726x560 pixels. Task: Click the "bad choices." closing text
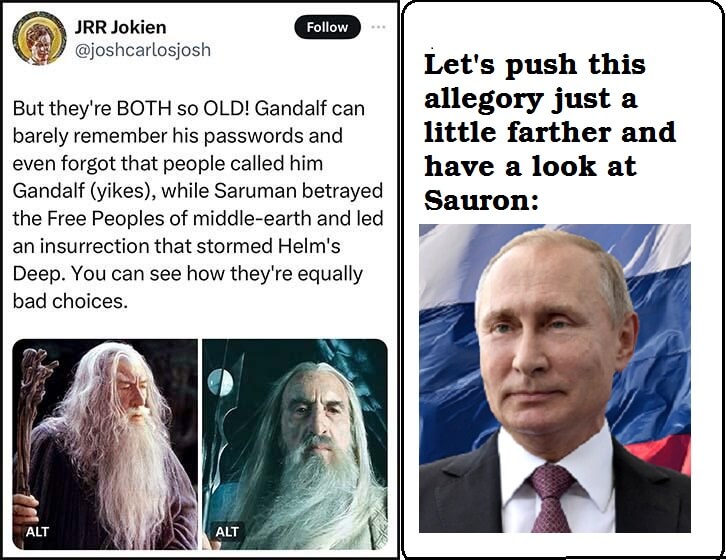click(x=70, y=302)
